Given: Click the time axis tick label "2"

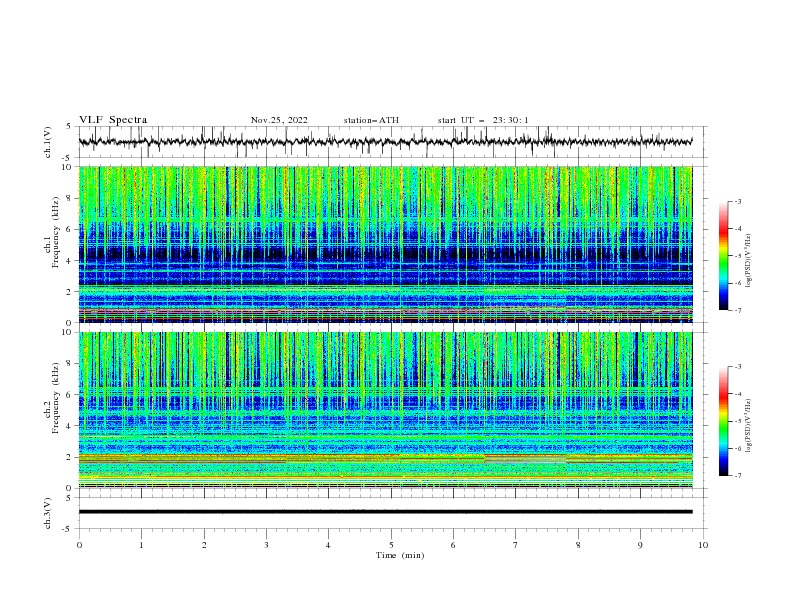Looking at the screenshot, I should pos(204,545).
